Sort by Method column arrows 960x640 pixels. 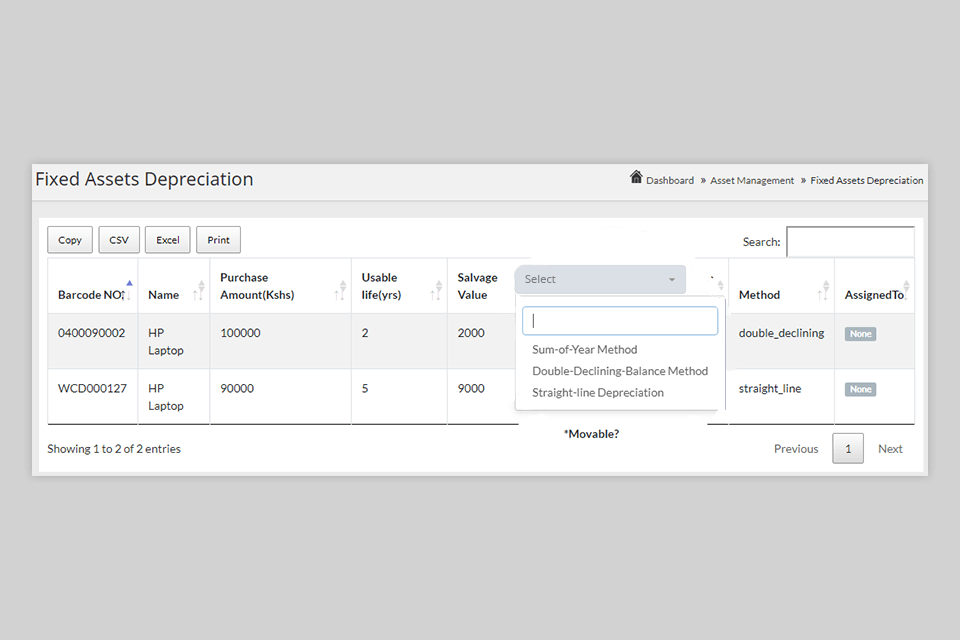pyautogui.click(x=824, y=290)
